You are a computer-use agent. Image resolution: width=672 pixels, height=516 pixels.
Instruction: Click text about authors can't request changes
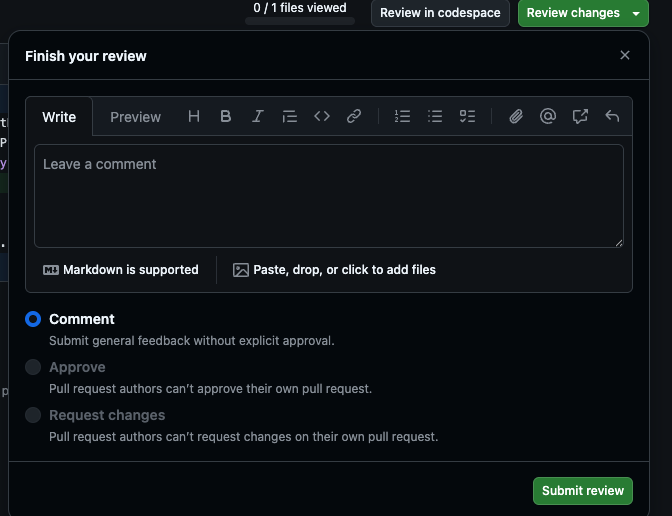(243, 437)
